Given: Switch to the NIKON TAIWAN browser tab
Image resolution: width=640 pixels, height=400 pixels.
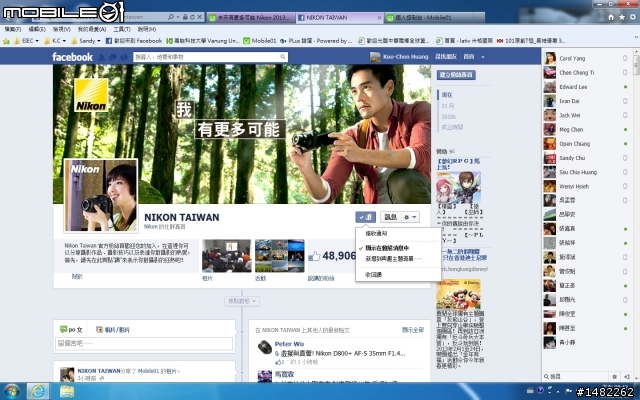Looking at the screenshot, I should pos(338,18).
